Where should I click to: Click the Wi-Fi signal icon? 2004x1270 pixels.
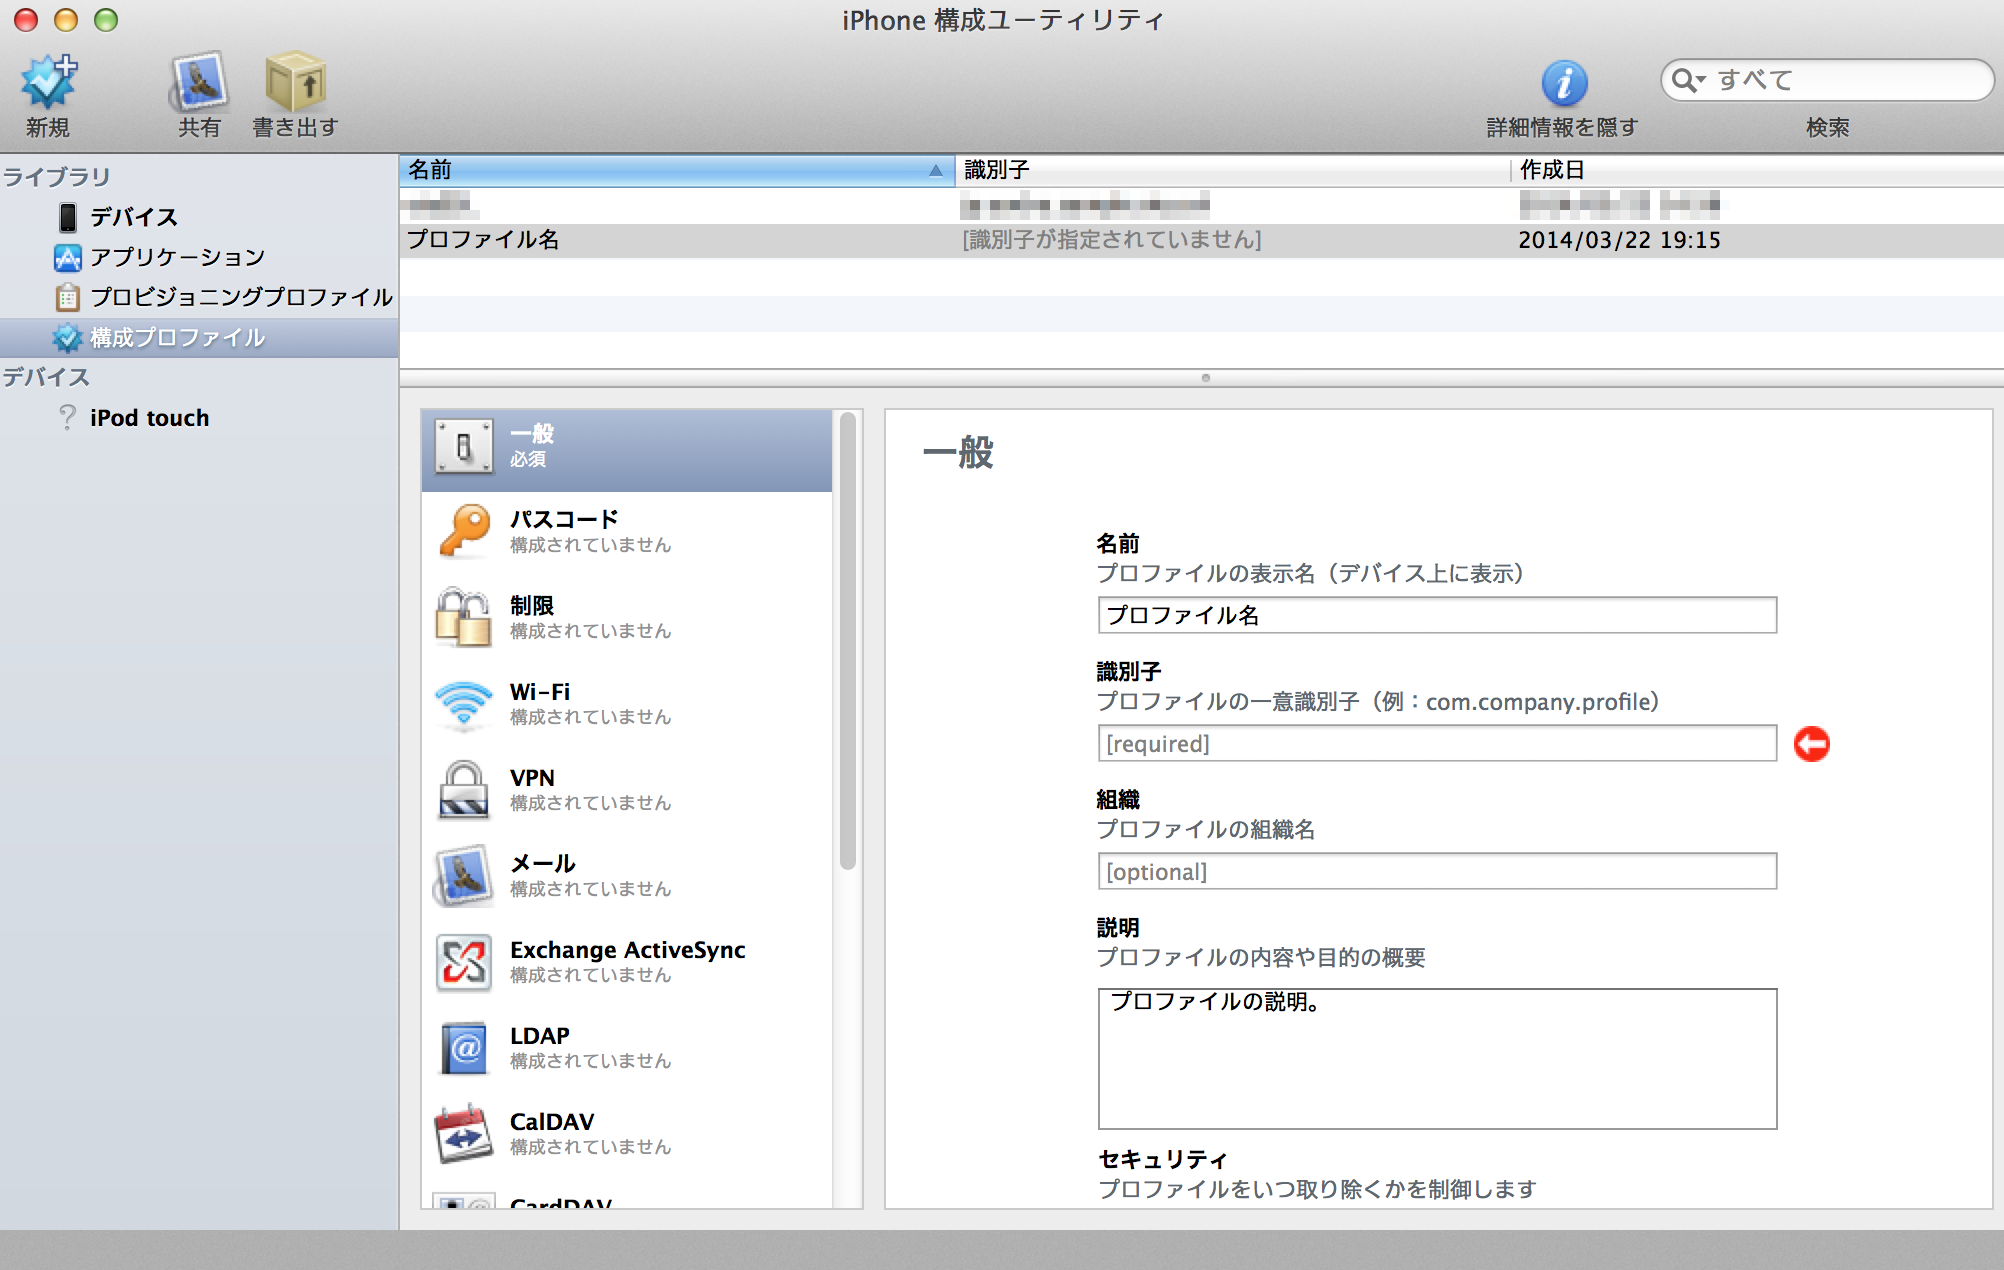pos(464,704)
